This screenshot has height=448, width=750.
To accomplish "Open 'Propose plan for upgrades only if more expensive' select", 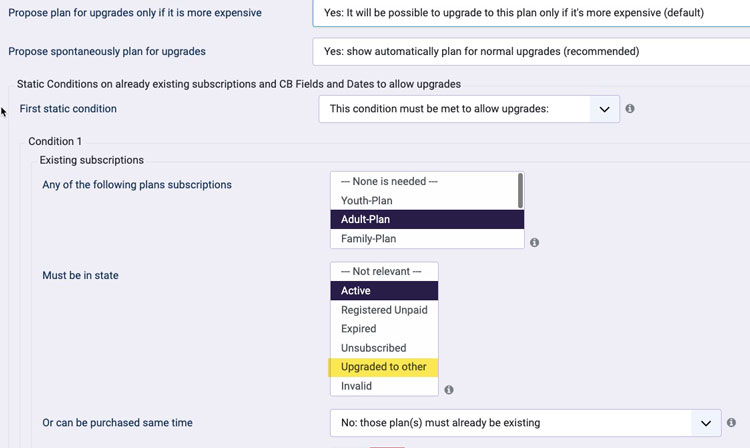I will pos(531,13).
